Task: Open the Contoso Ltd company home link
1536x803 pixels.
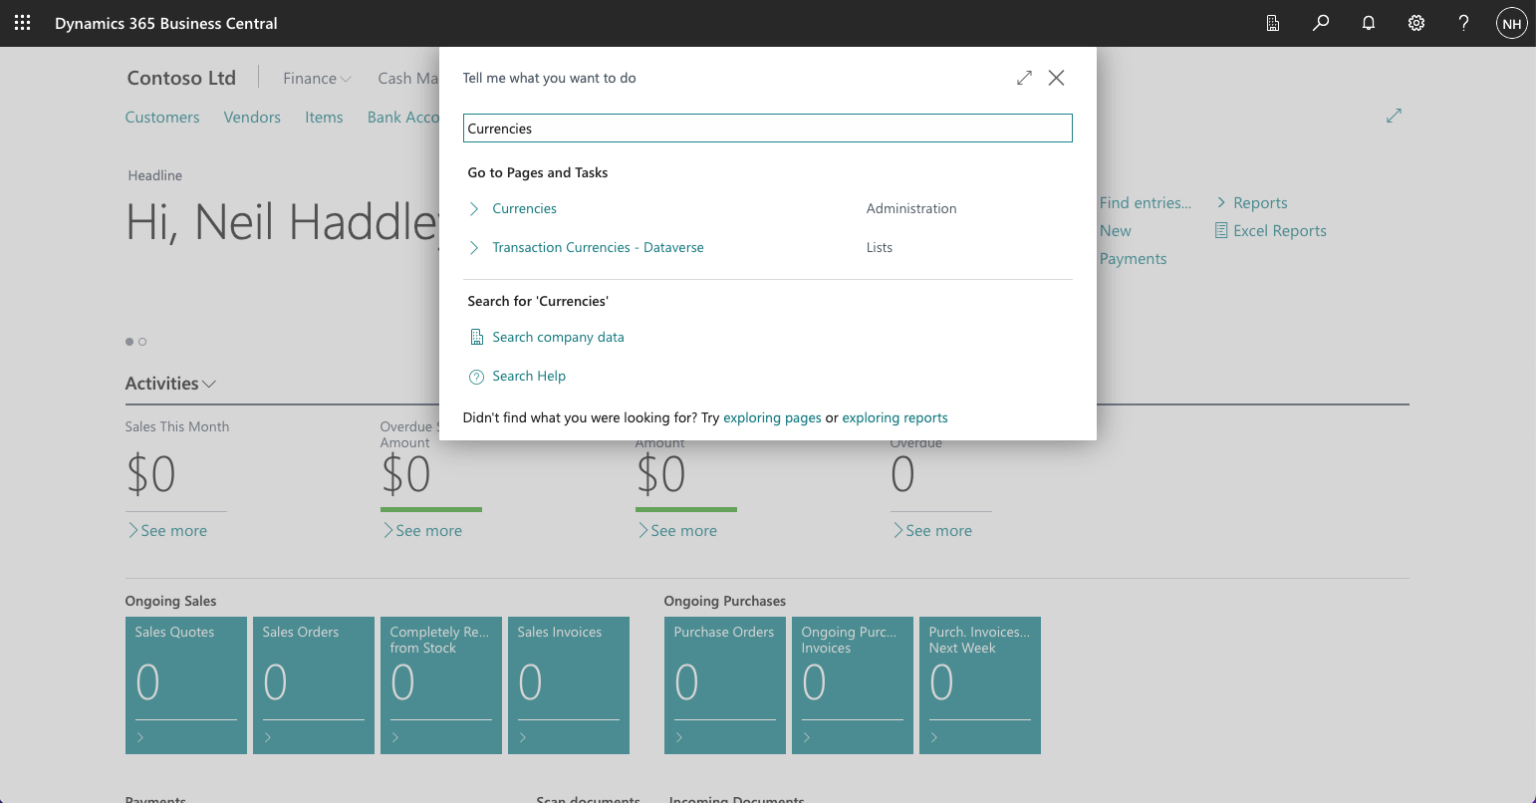Action: point(181,78)
